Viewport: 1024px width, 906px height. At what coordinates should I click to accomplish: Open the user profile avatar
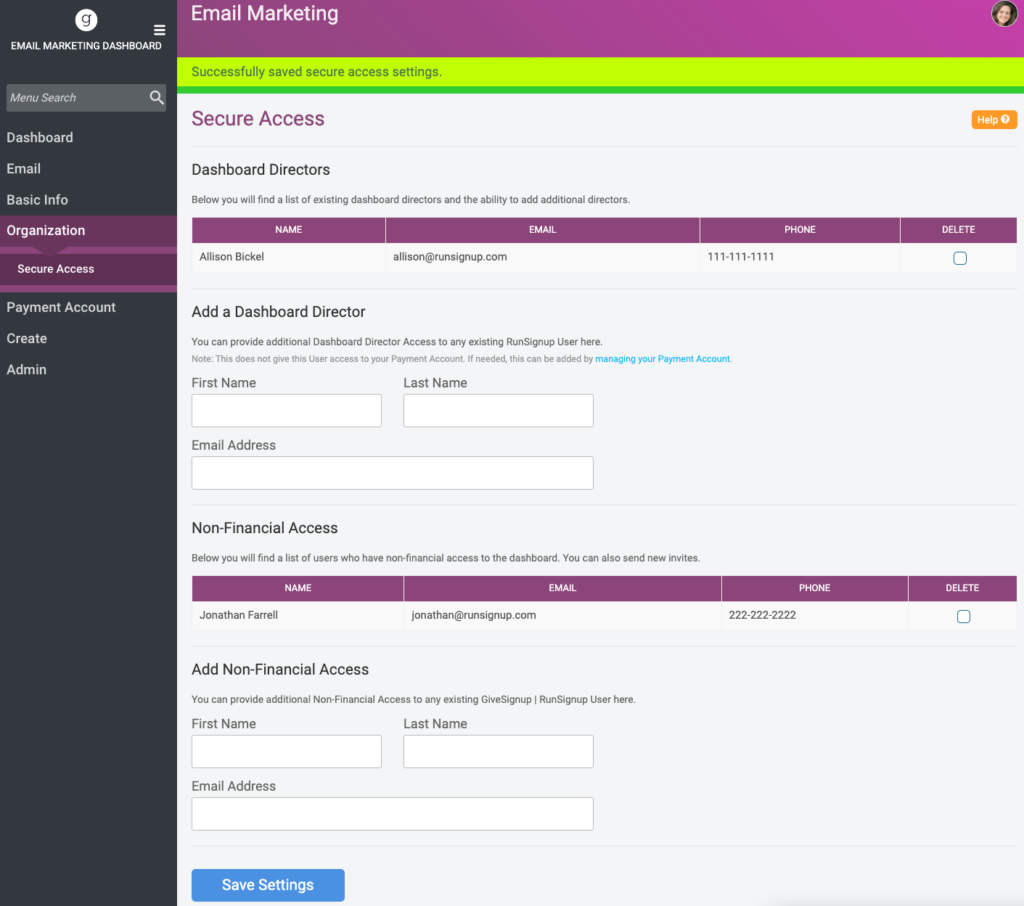click(x=1004, y=13)
